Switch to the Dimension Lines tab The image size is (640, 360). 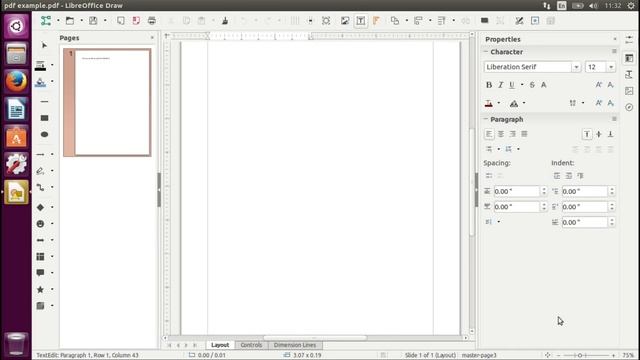(295, 345)
